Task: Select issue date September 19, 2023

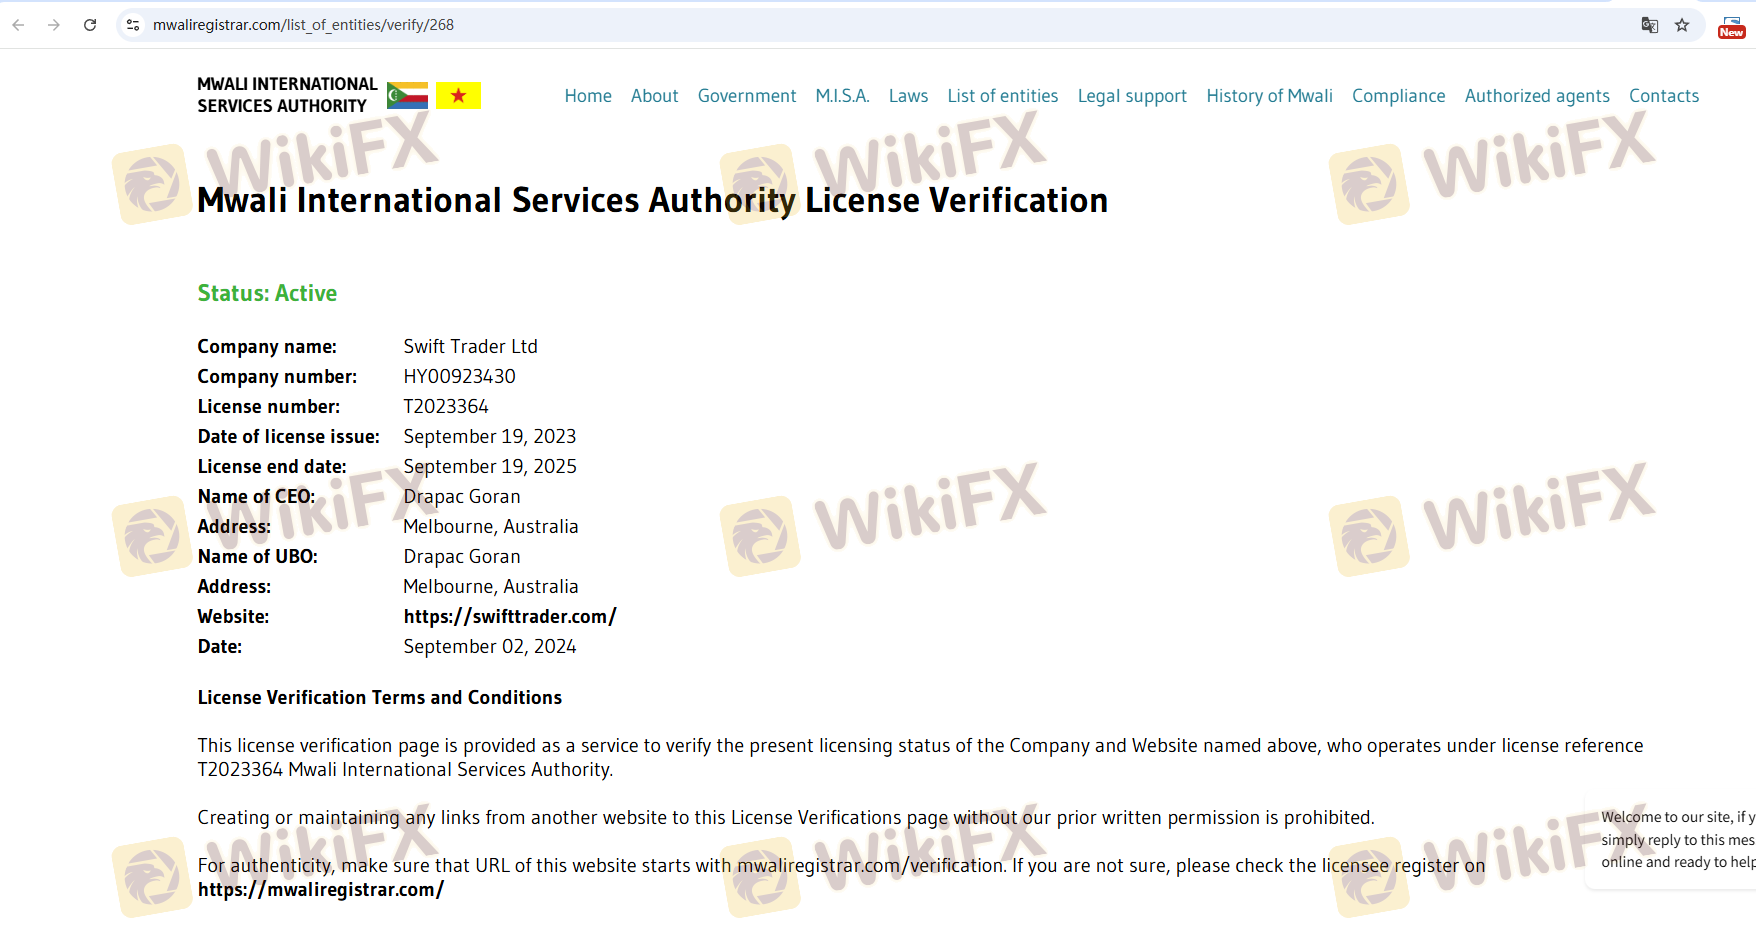Action: (x=490, y=437)
